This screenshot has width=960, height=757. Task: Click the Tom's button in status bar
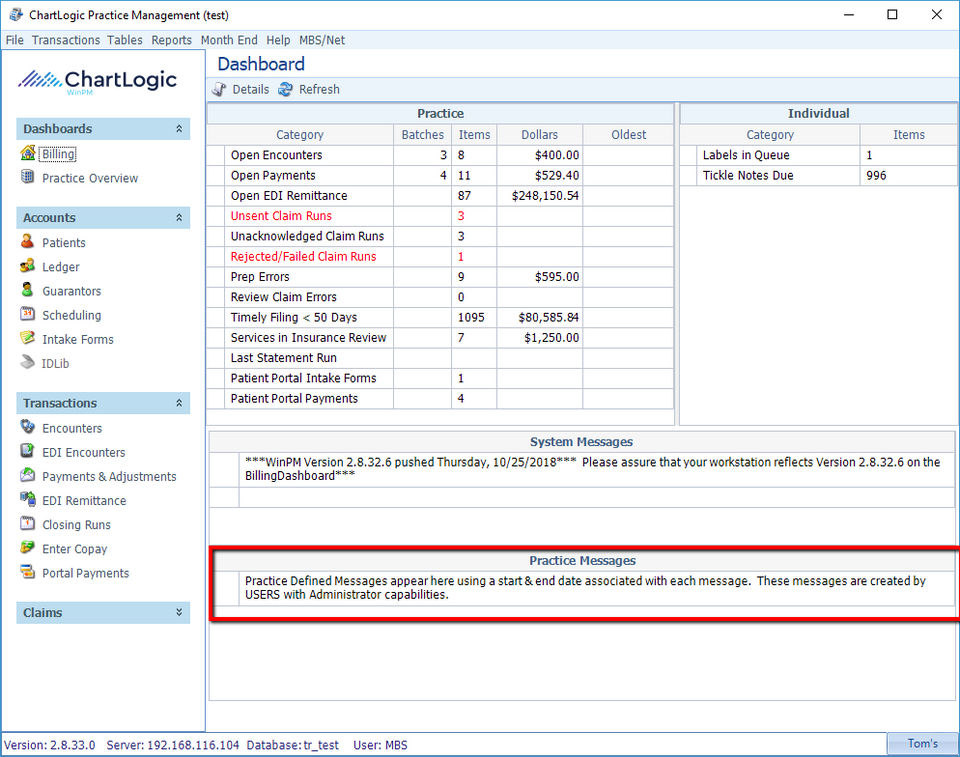[x=923, y=744]
